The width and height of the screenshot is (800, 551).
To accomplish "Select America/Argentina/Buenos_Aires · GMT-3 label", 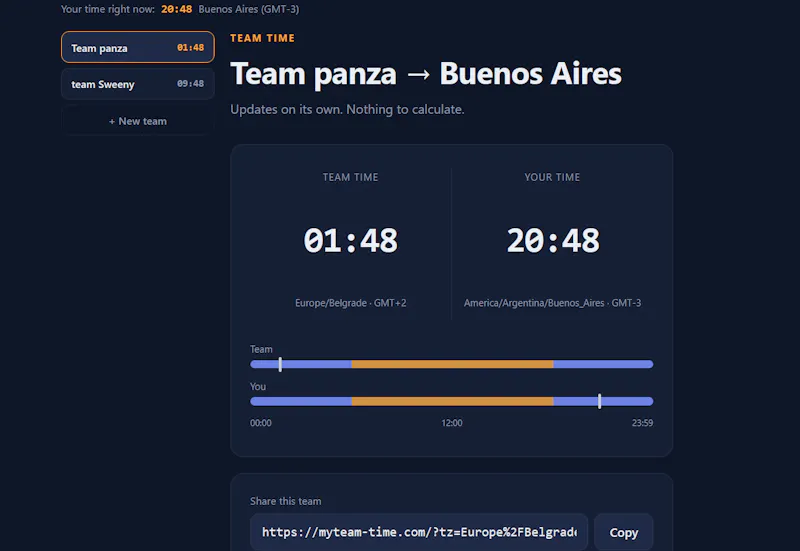I will tap(553, 303).
